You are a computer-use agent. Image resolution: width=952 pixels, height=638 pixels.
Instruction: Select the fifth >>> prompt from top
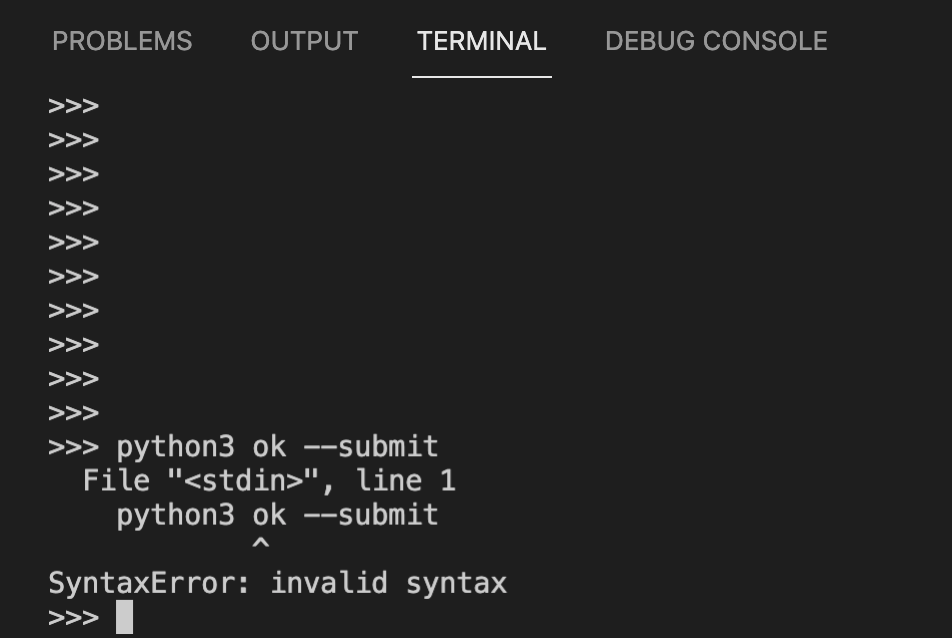tap(72, 242)
